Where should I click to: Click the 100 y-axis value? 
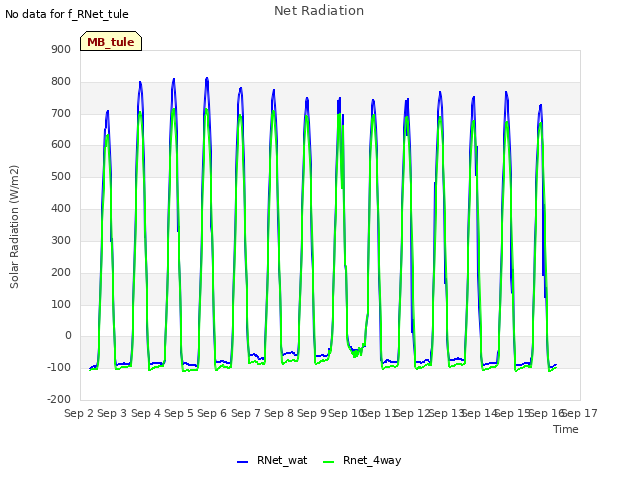[61, 304]
